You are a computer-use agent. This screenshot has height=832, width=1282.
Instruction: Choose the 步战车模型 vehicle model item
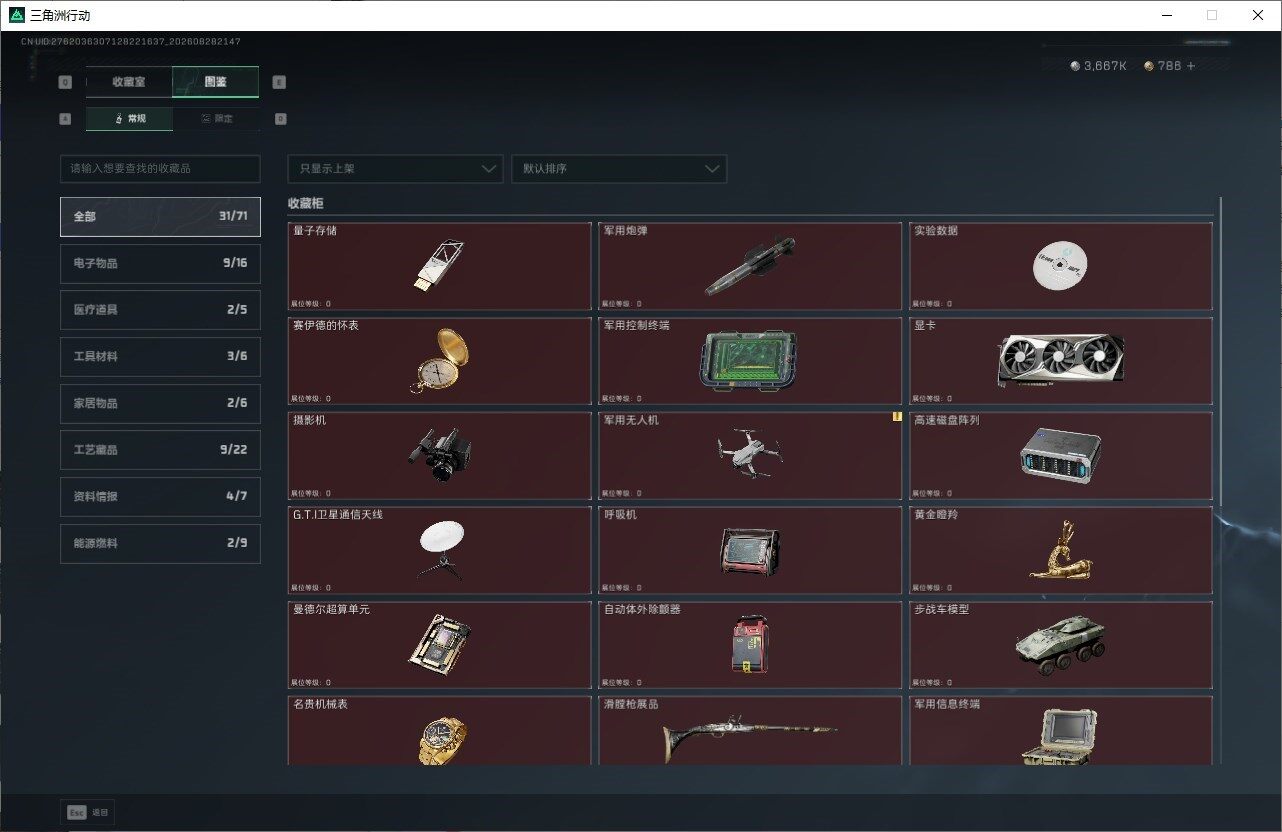[1060, 644]
